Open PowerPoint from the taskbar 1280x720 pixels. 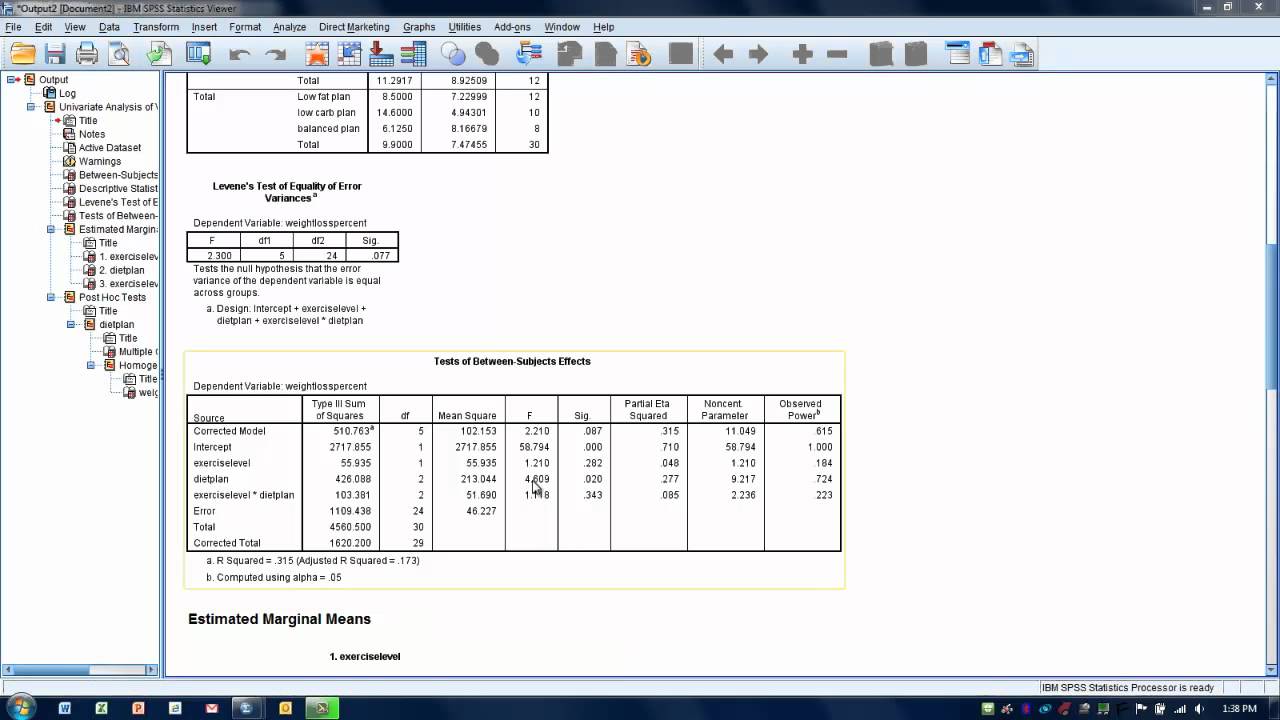point(138,708)
